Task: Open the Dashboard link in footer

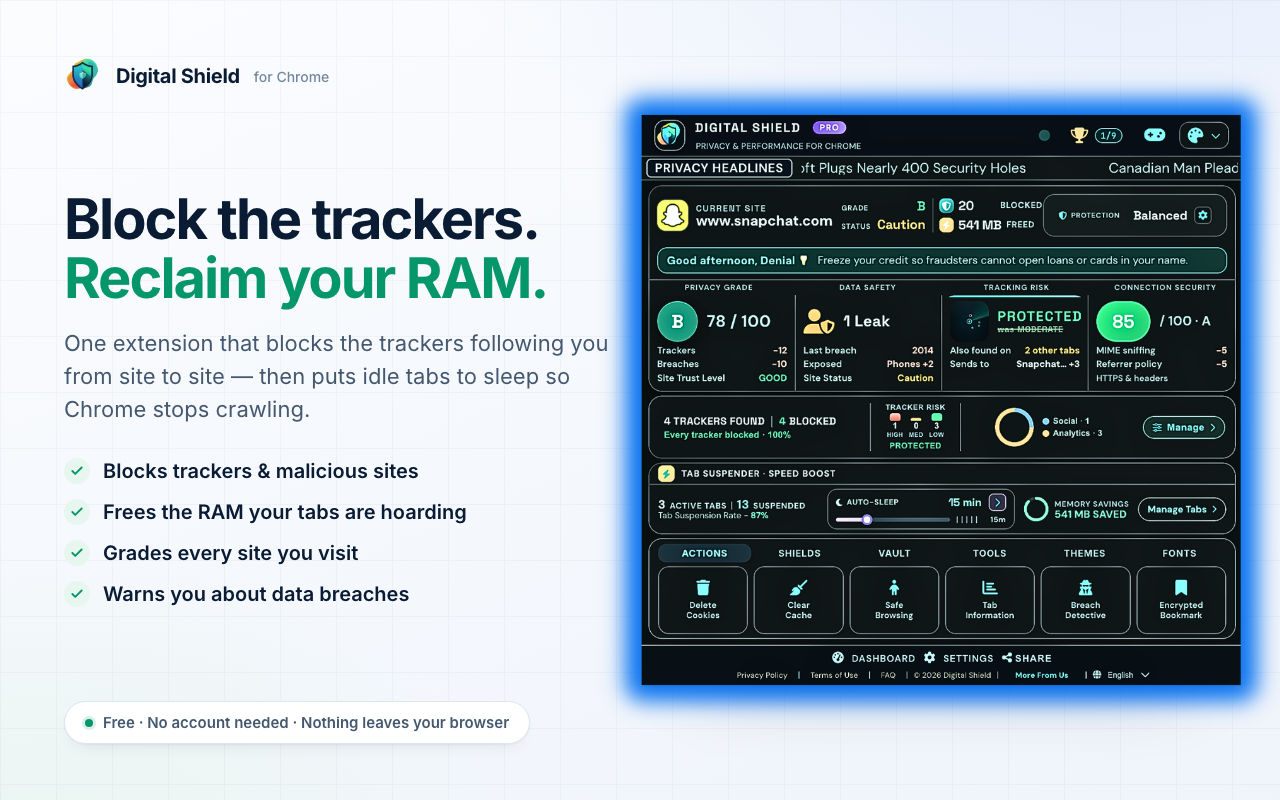Action: (x=874, y=658)
